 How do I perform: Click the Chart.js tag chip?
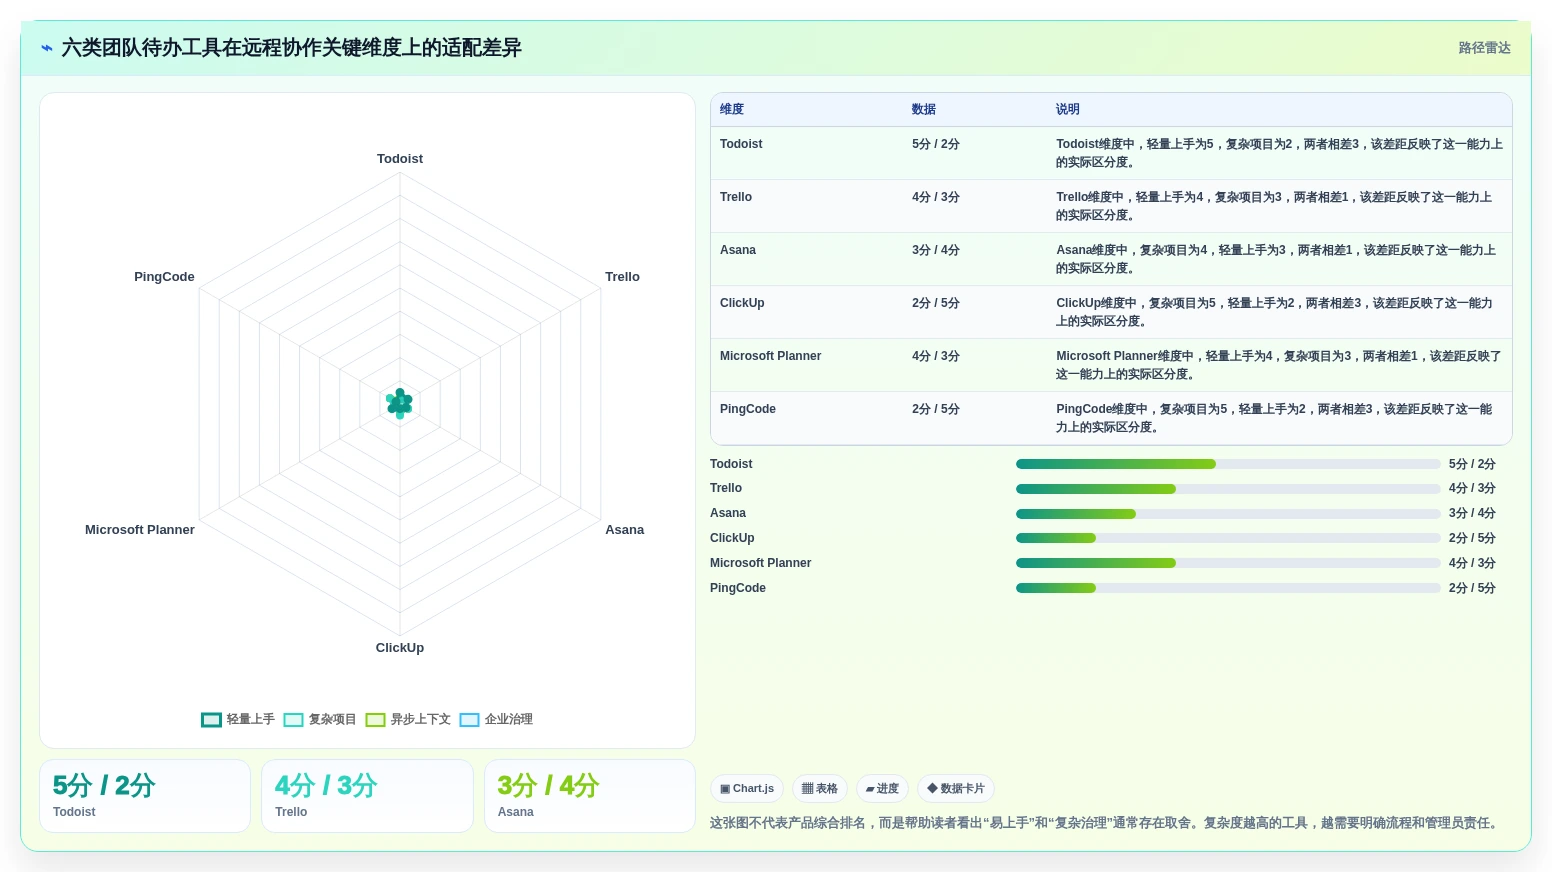coord(747,789)
